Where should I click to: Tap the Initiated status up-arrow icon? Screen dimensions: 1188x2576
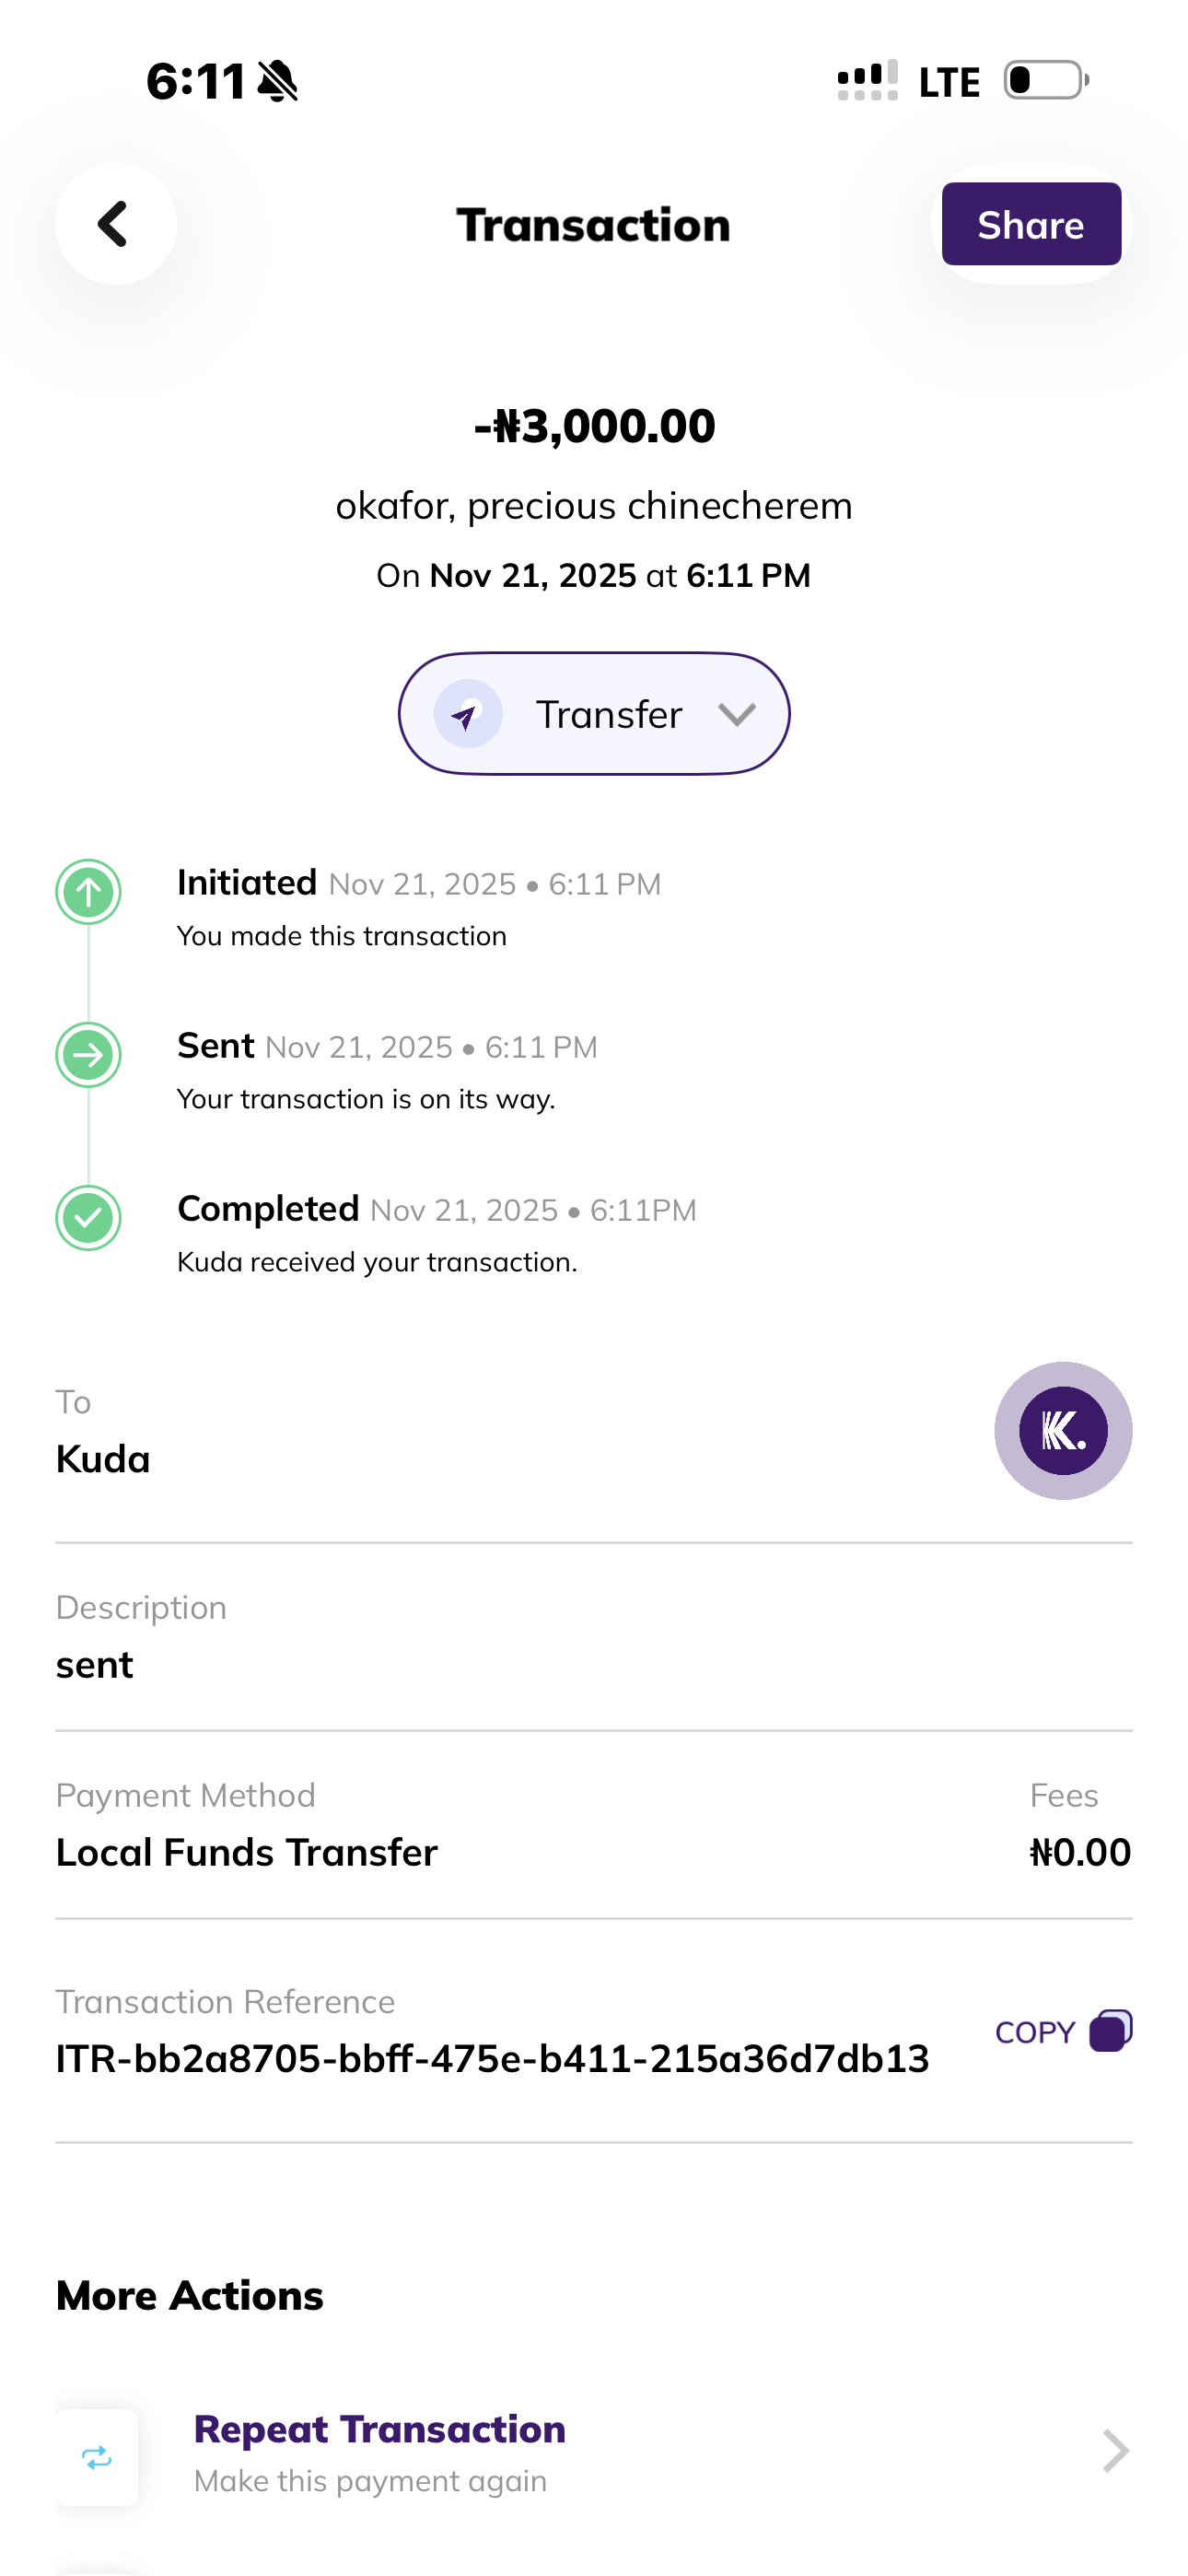click(x=88, y=892)
